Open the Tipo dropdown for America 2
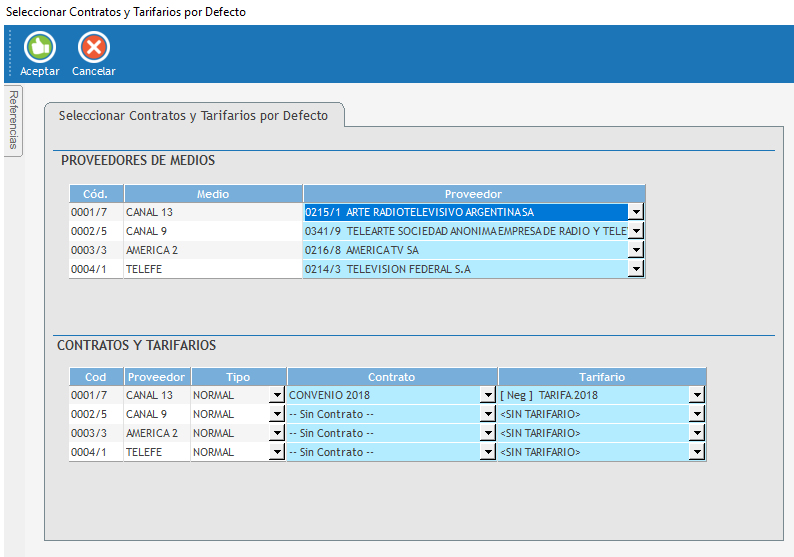The height and width of the screenshot is (557, 794). pyautogui.click(x=277, y=433)
